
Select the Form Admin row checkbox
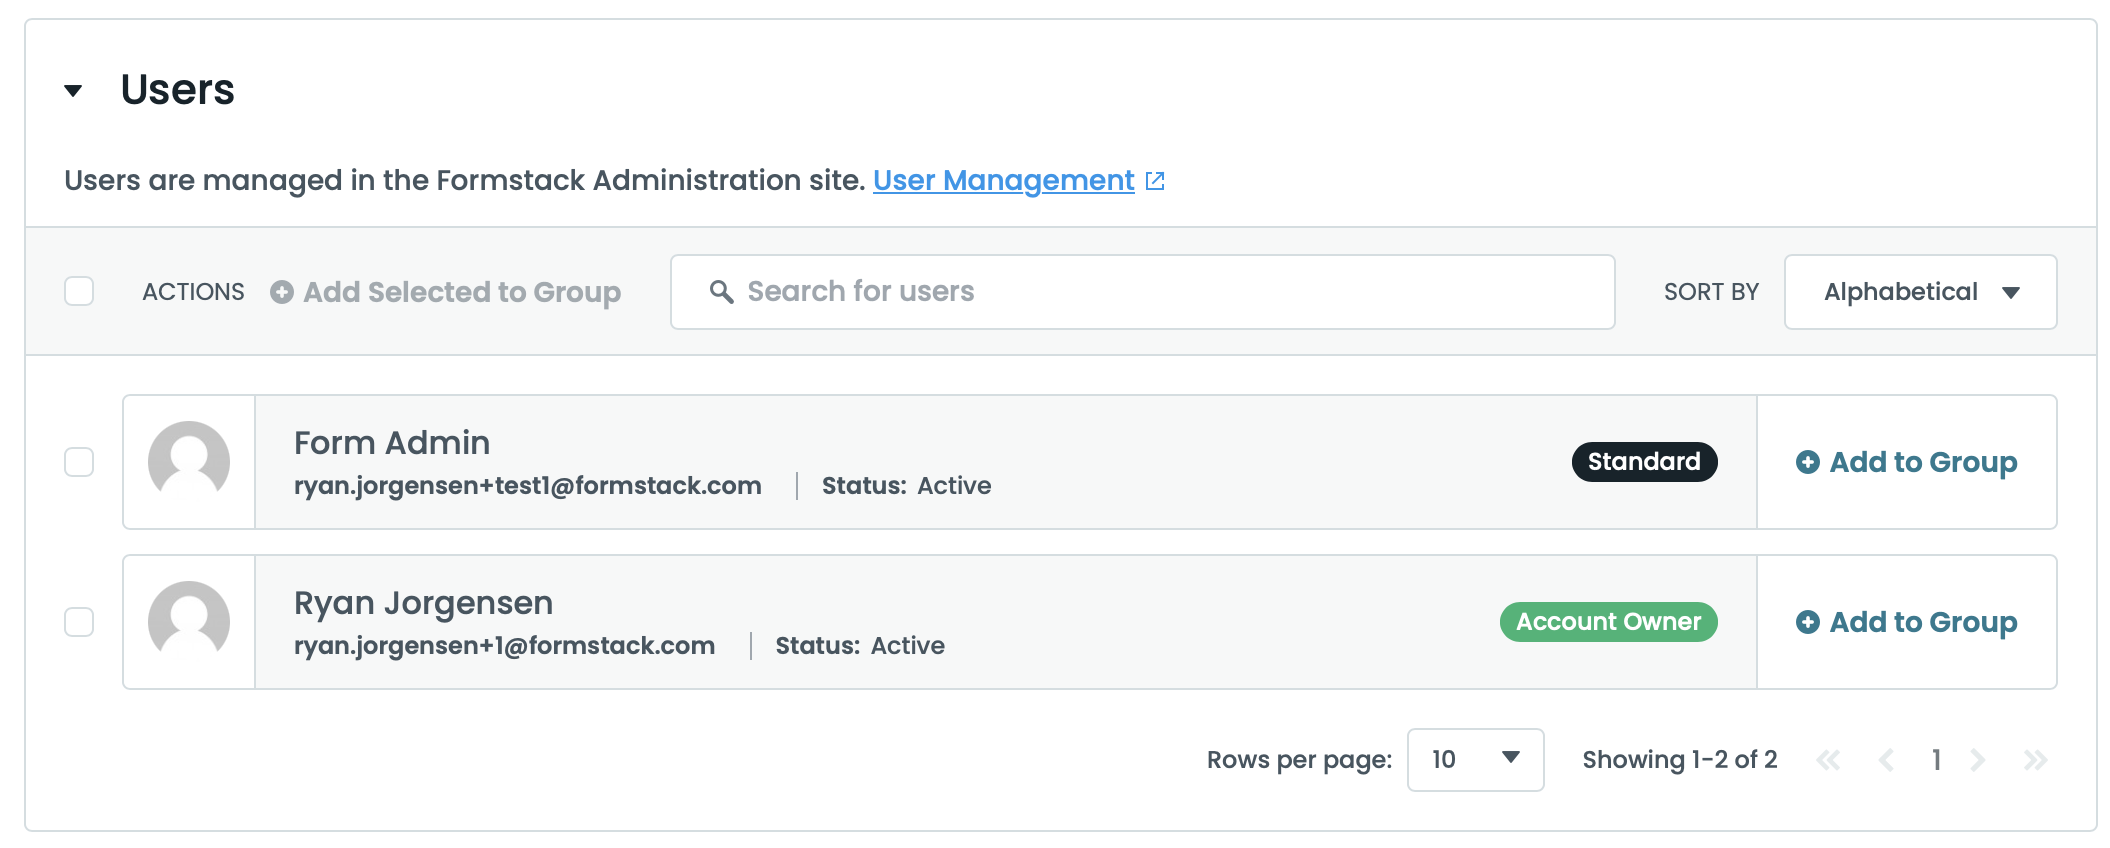(x=79, y=462)
